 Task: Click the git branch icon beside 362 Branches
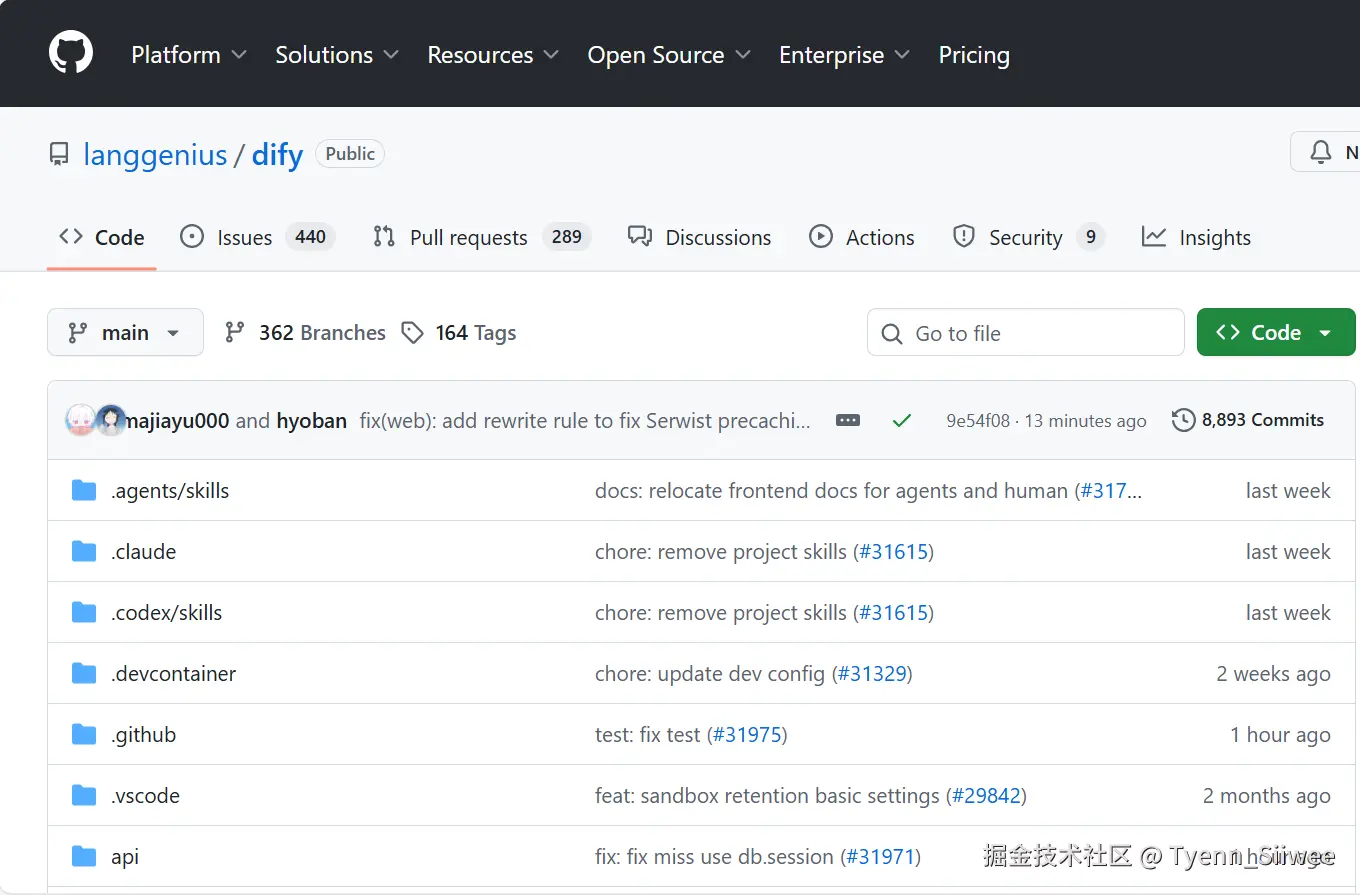[x=234, y=332]
